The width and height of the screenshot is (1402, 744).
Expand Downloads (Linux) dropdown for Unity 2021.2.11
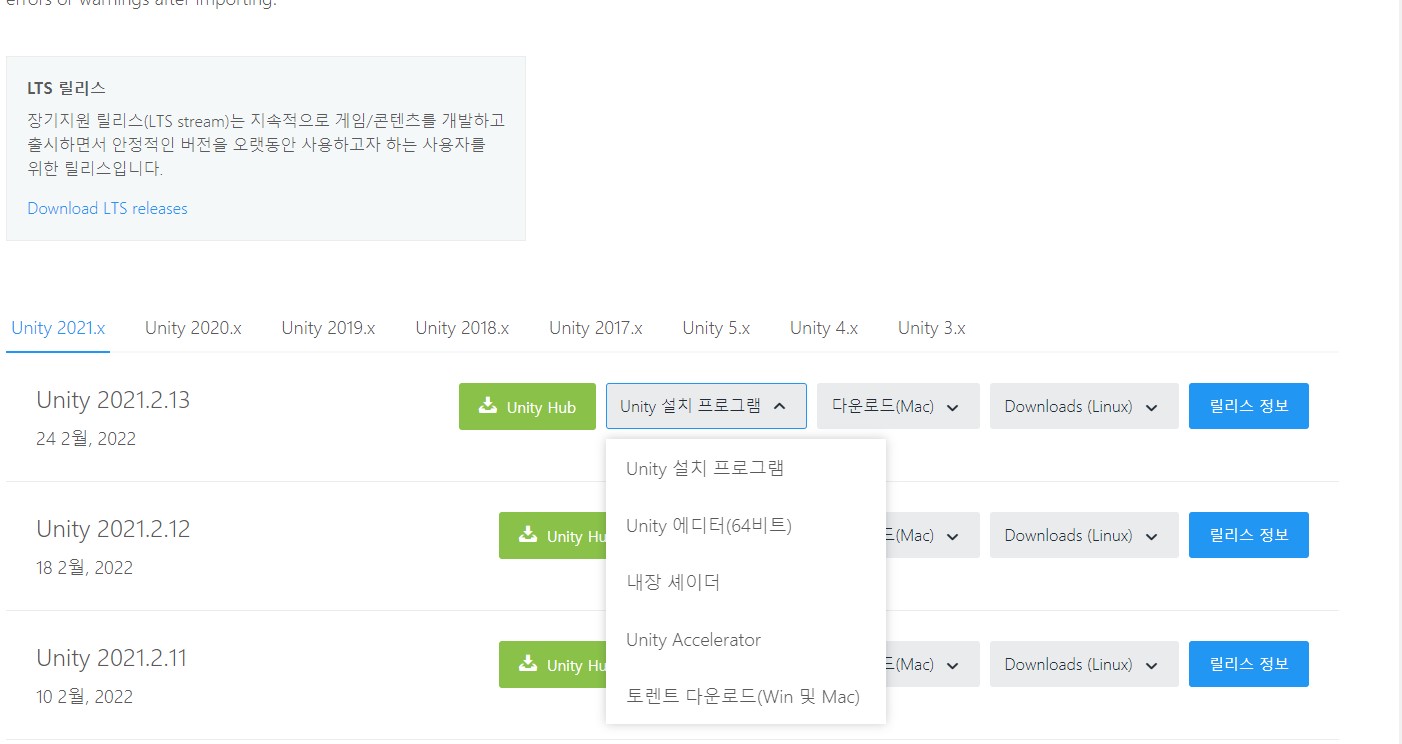pyautogui.click(x=1084, y=664)
